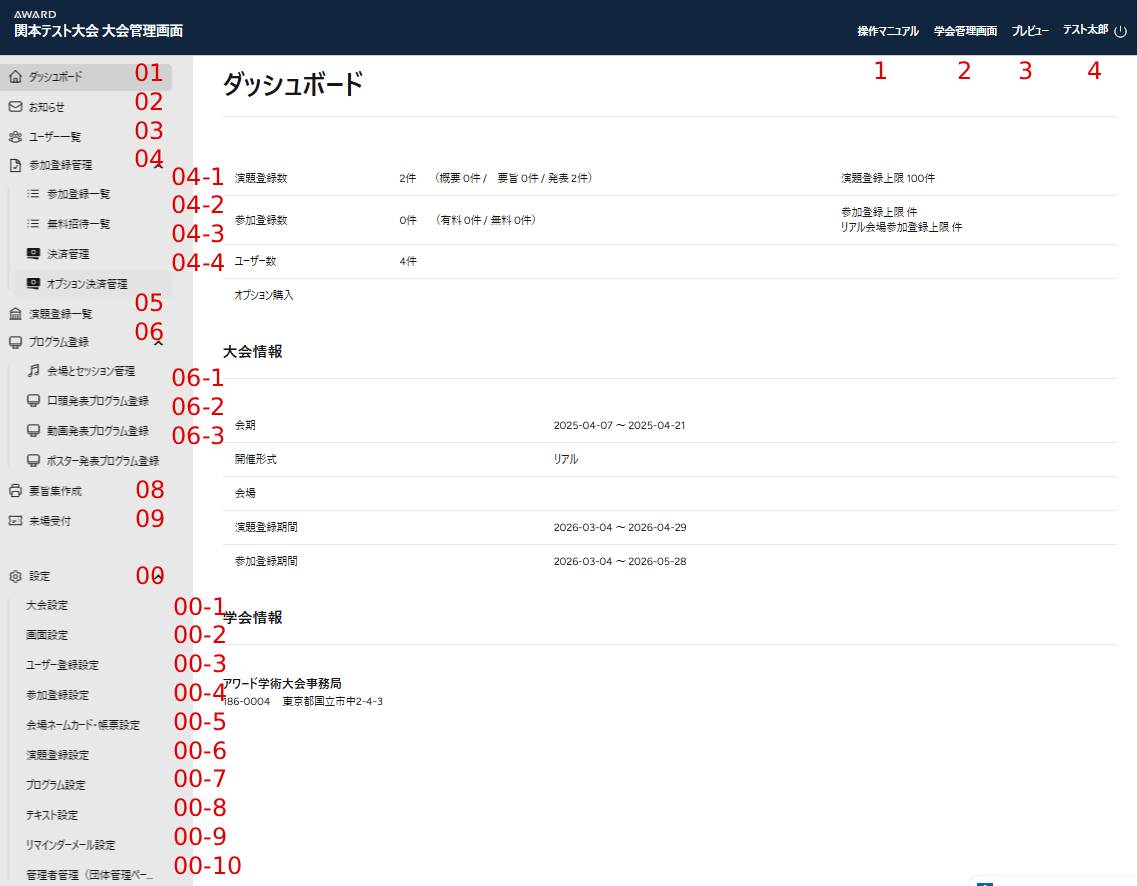Open オプション決済管理 in the sidebar
This screenshot has width=1137, height=886.
87,284
